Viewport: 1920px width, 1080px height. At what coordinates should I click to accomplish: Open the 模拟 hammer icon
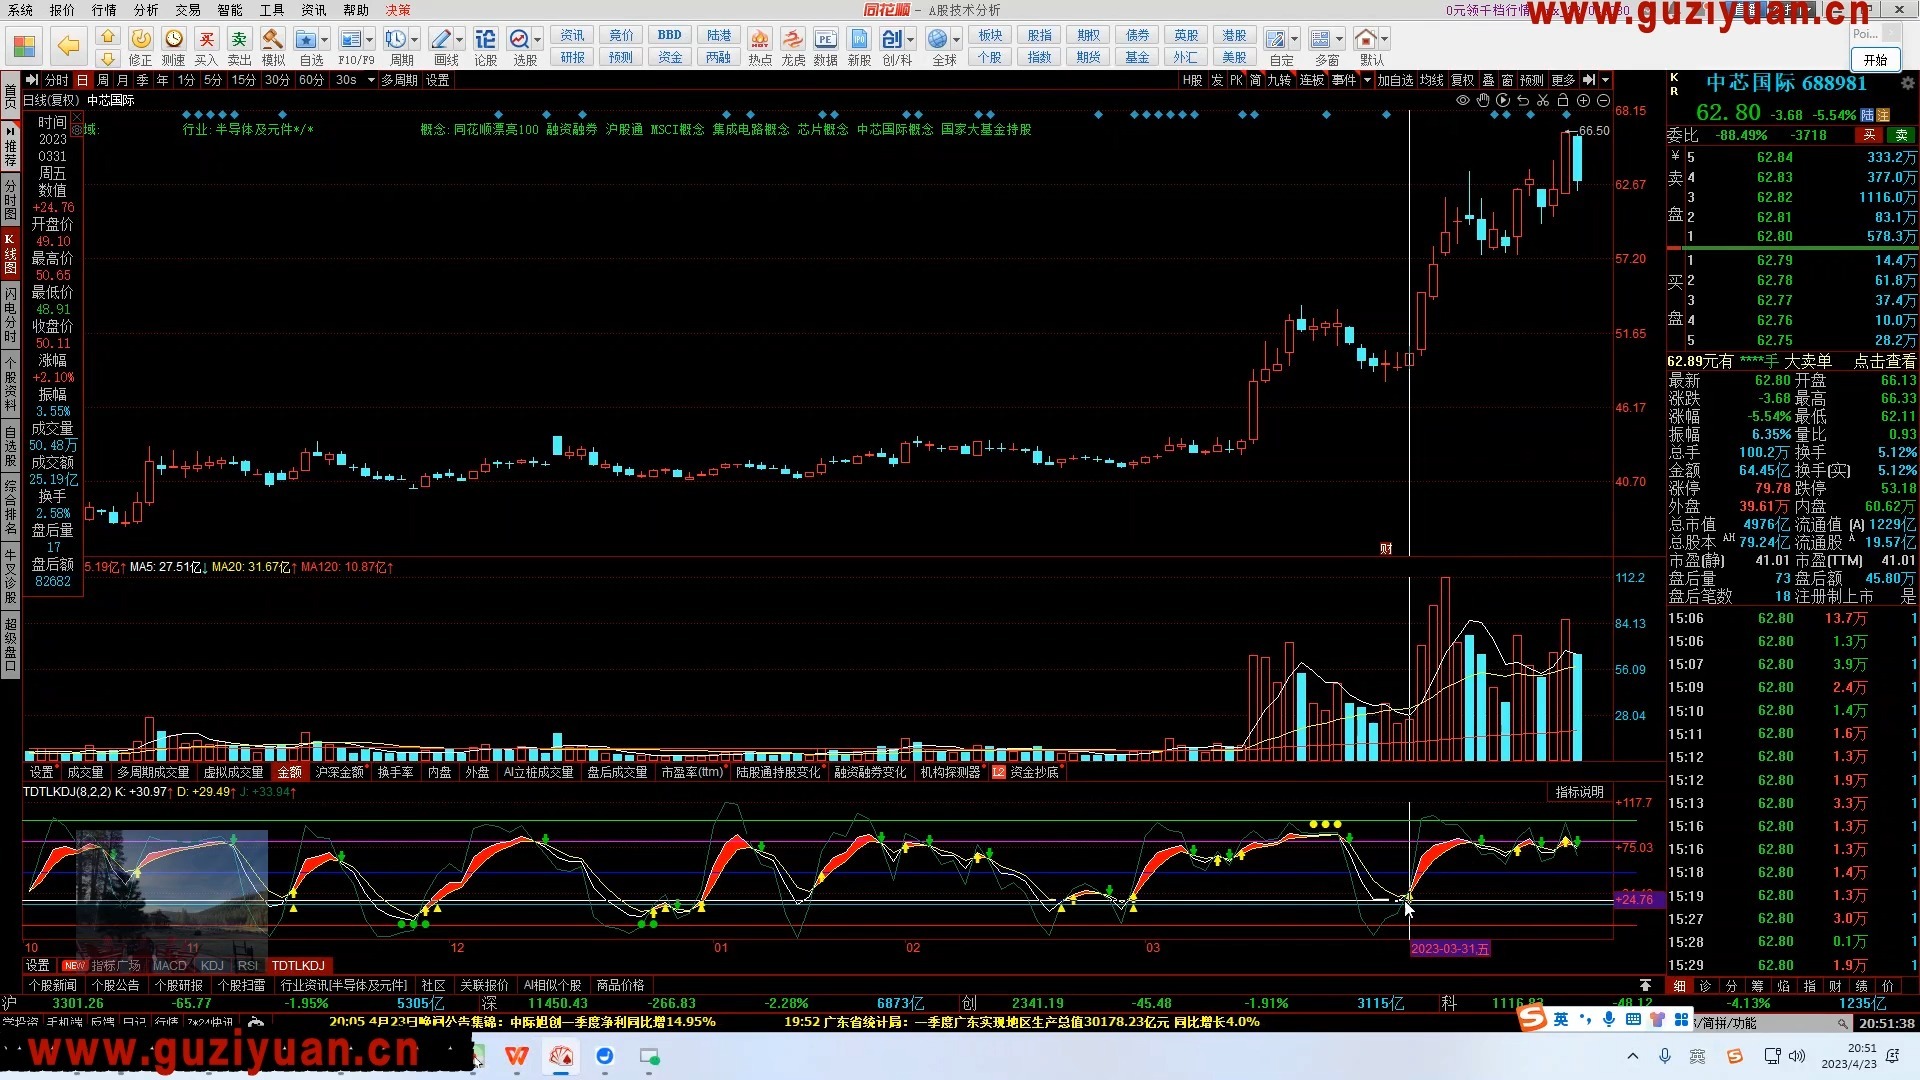272,40
